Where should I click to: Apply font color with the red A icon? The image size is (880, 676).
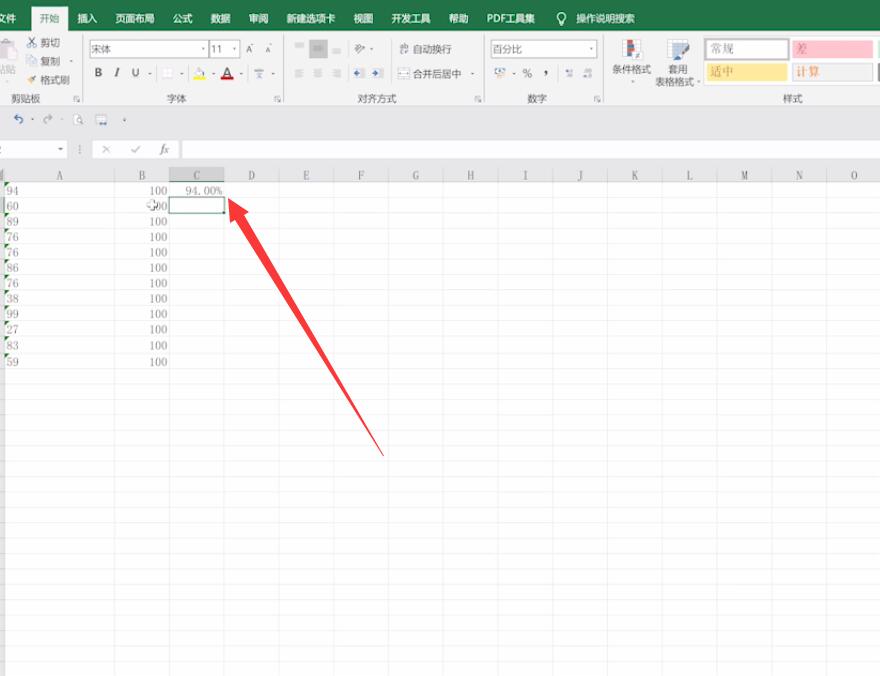[x=227, y=73]
